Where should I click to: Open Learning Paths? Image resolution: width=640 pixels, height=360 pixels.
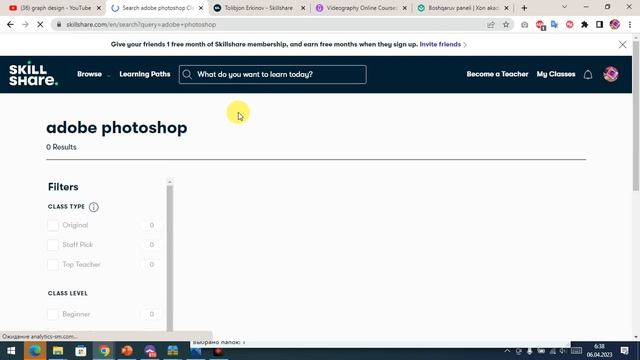click(144, 74)
